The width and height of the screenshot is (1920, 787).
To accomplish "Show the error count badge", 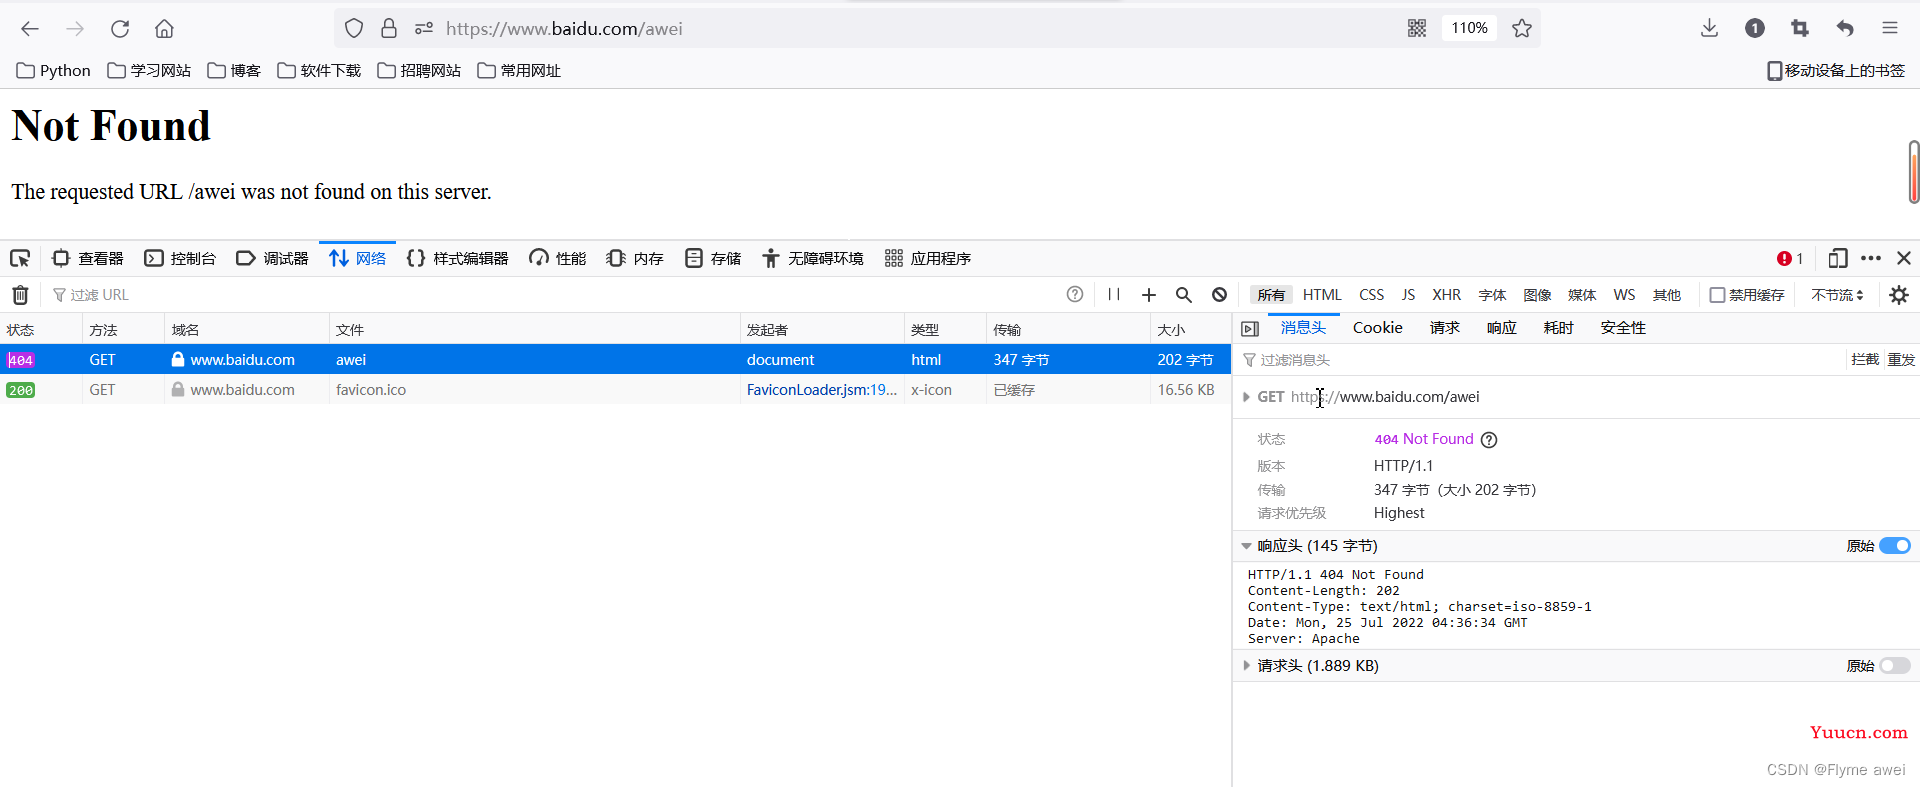I will (x=1790, y=259).
